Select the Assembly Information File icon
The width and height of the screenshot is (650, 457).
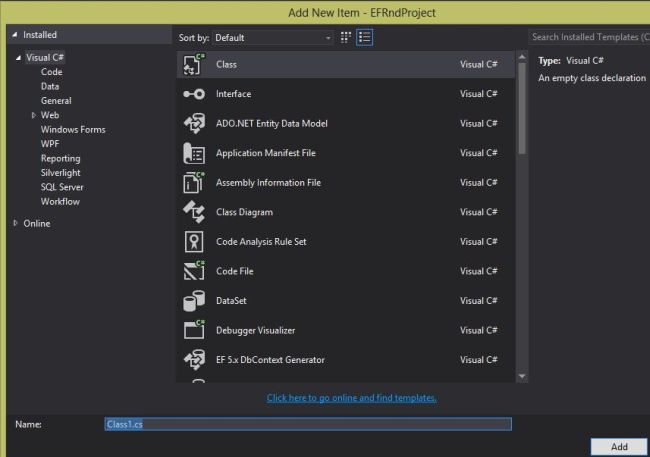(x=194, y=182)
